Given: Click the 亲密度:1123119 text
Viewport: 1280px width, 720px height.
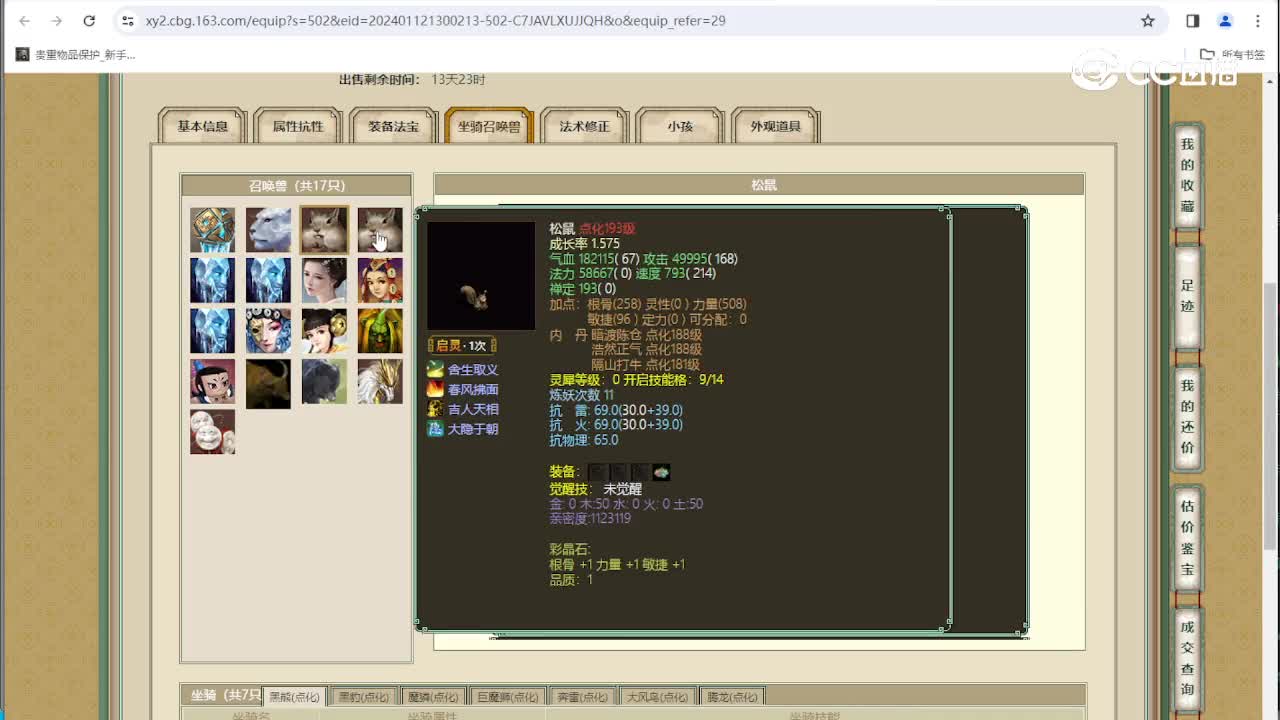Looking at the screenshot, I should tap(590, 518).
